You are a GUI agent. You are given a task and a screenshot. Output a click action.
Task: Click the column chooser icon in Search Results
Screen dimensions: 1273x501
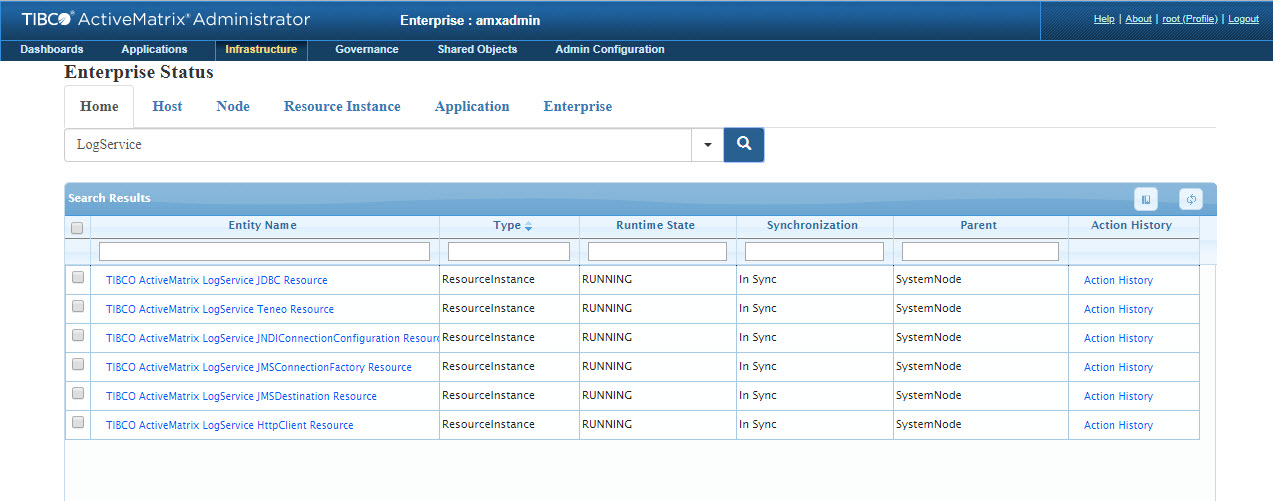point(1145,199)
